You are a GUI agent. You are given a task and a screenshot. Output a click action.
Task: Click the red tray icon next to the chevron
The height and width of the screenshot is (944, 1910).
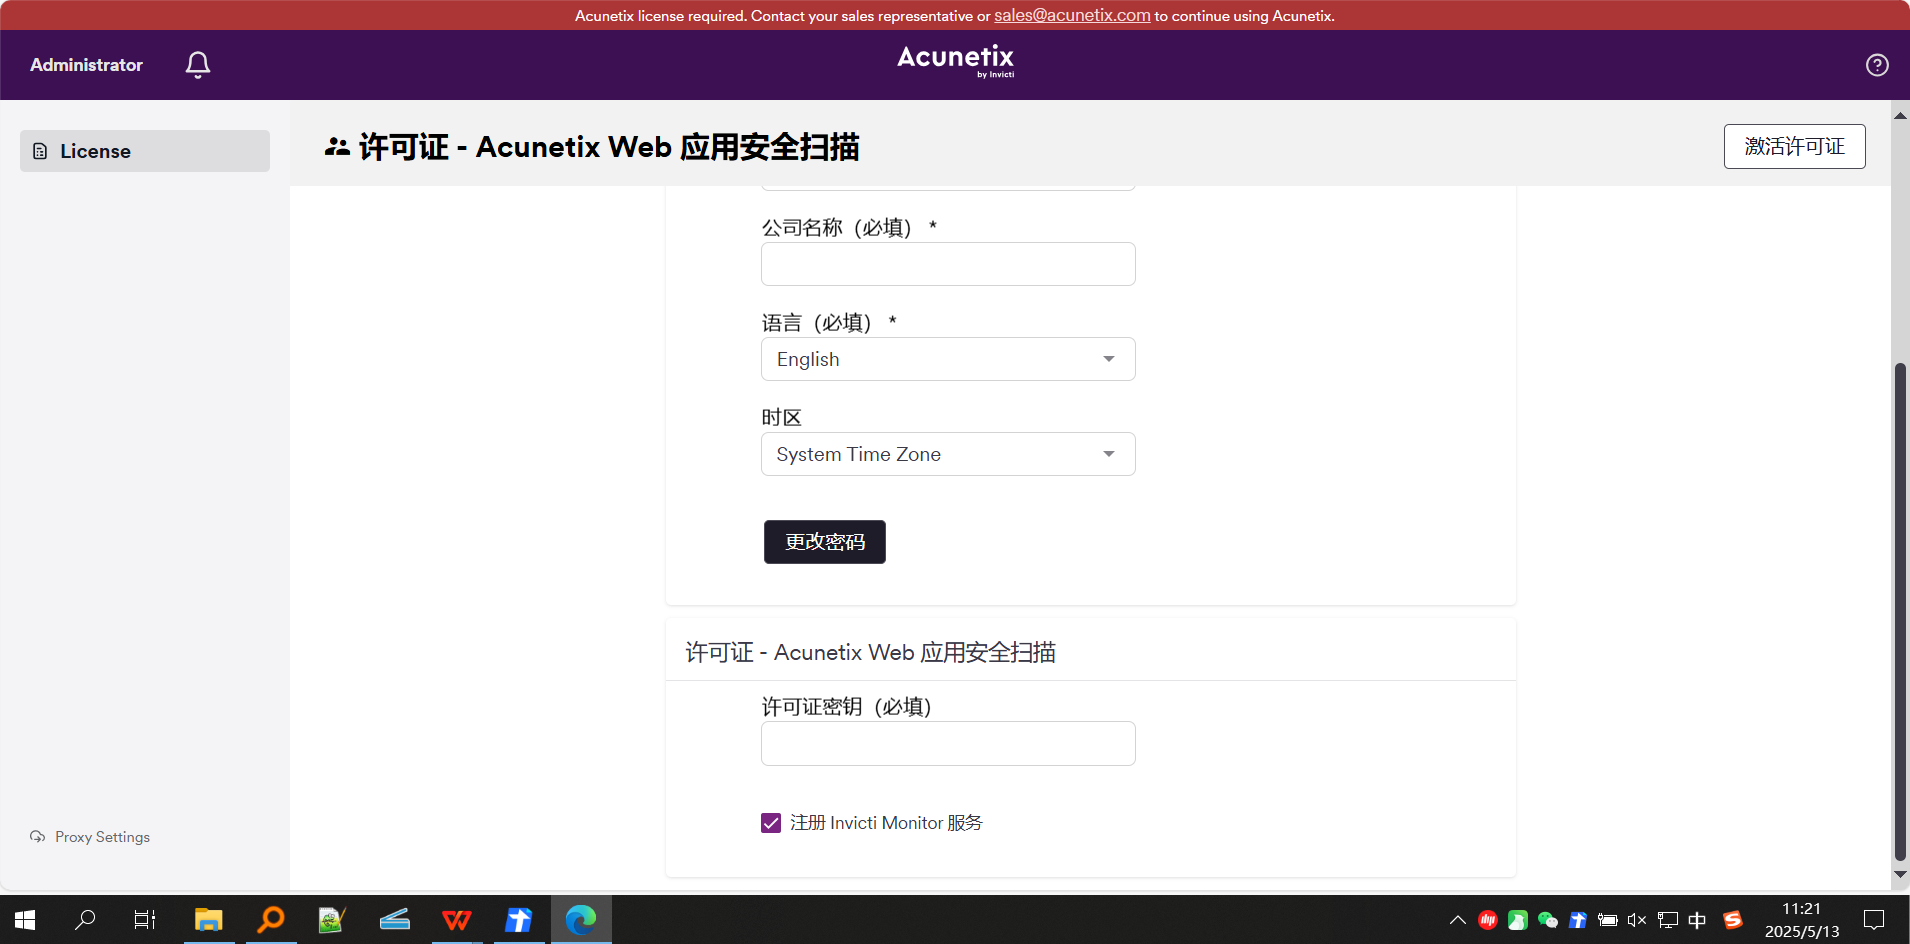1488,920
